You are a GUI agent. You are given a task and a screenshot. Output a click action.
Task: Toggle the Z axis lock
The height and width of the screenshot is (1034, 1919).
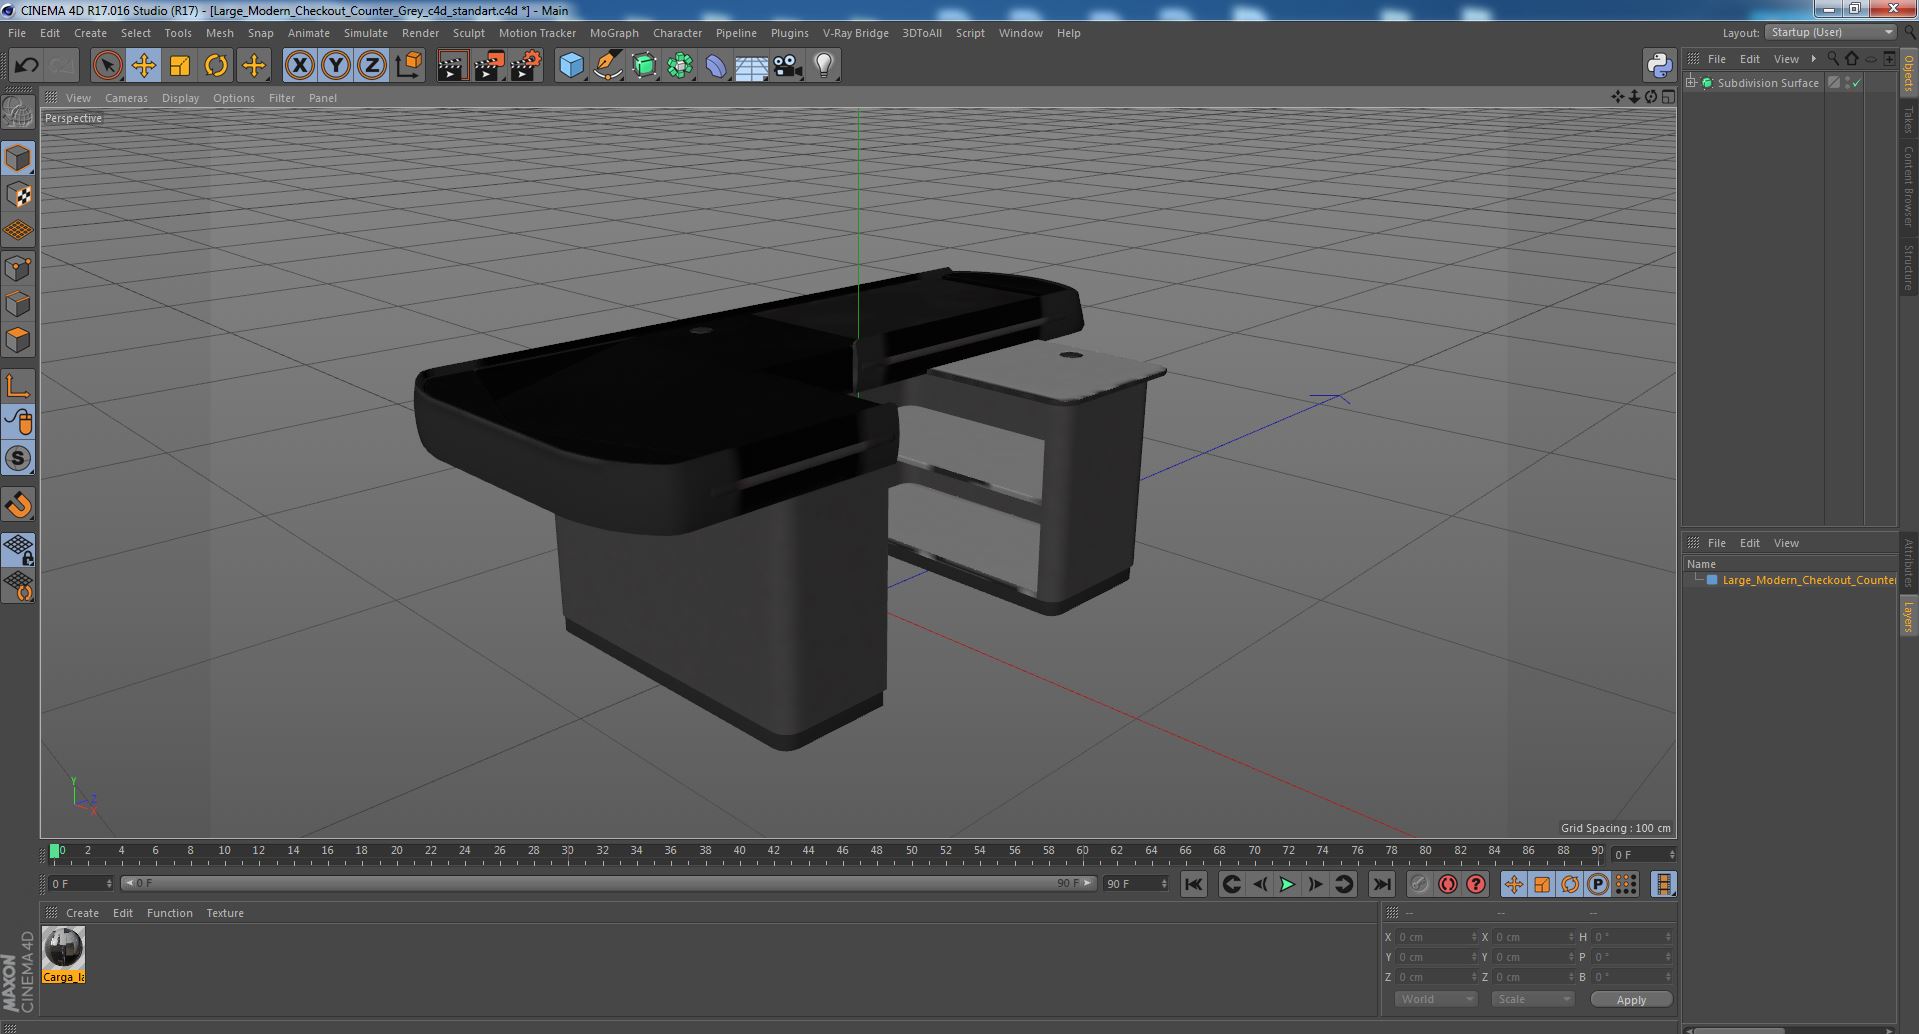tap(372, 66)
